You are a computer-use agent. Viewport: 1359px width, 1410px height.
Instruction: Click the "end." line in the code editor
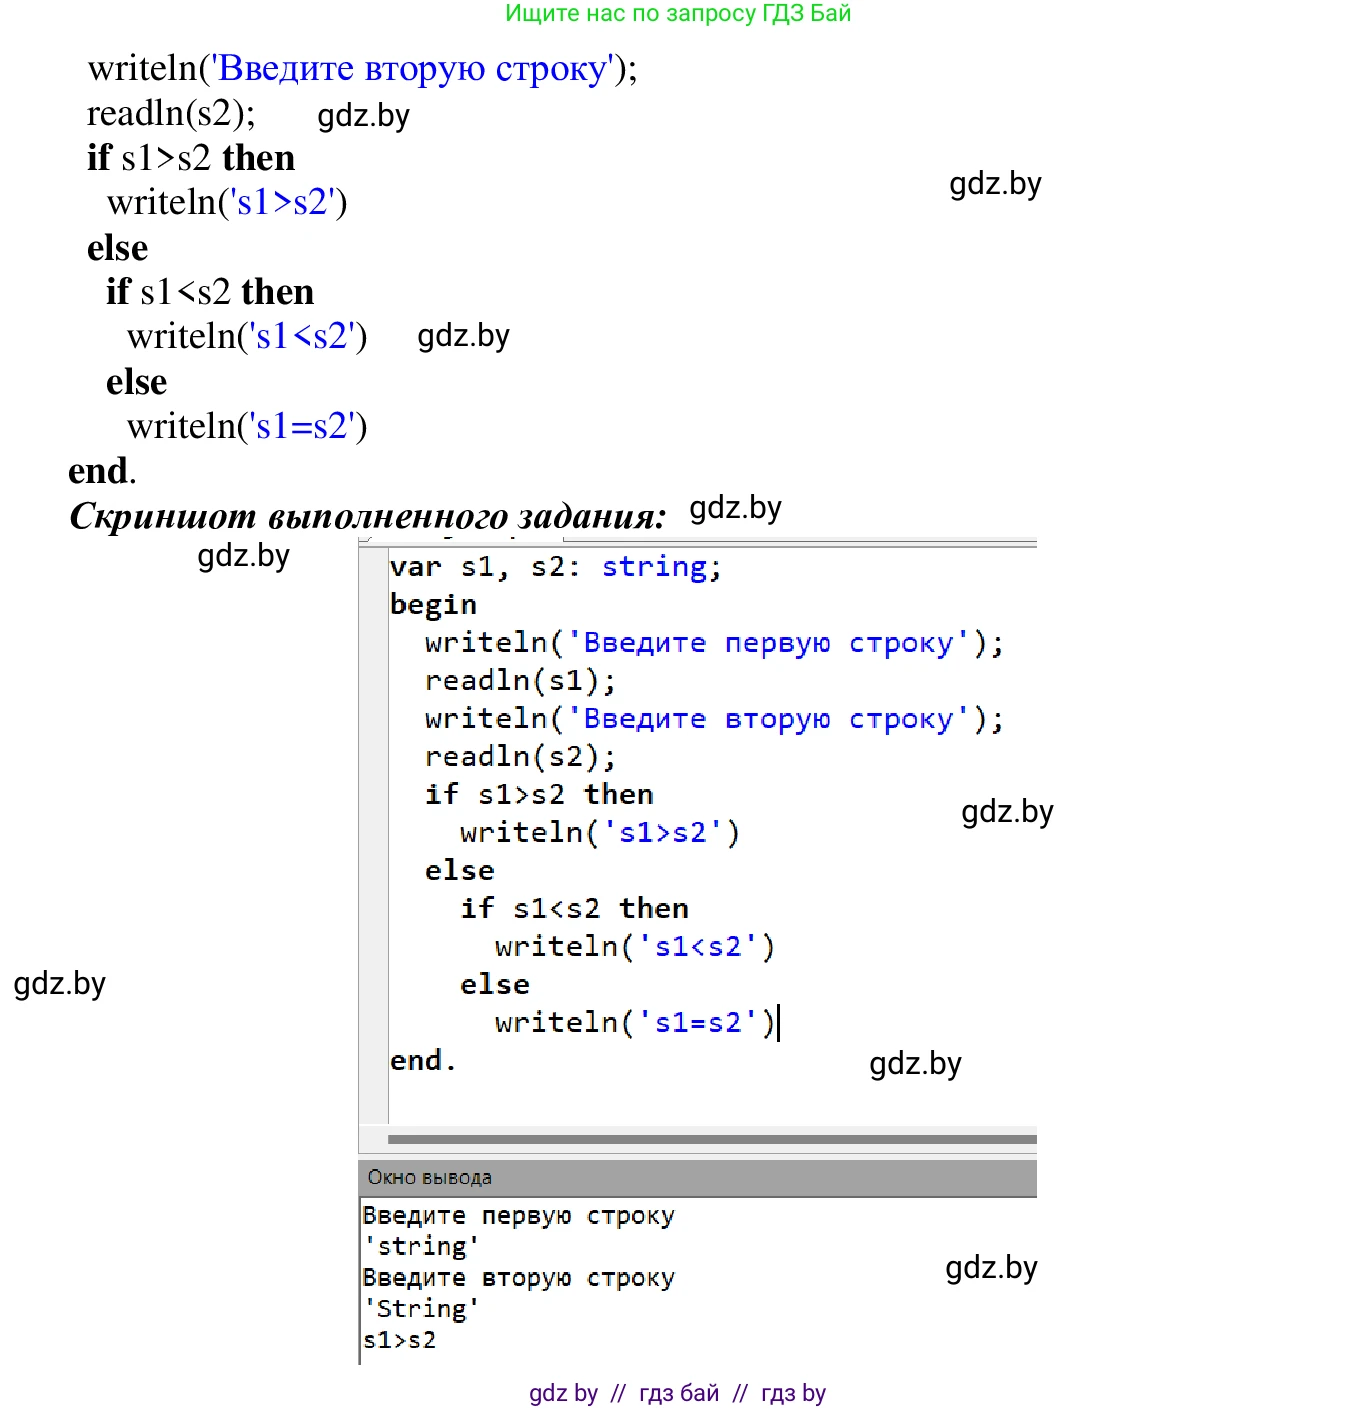422,1061
